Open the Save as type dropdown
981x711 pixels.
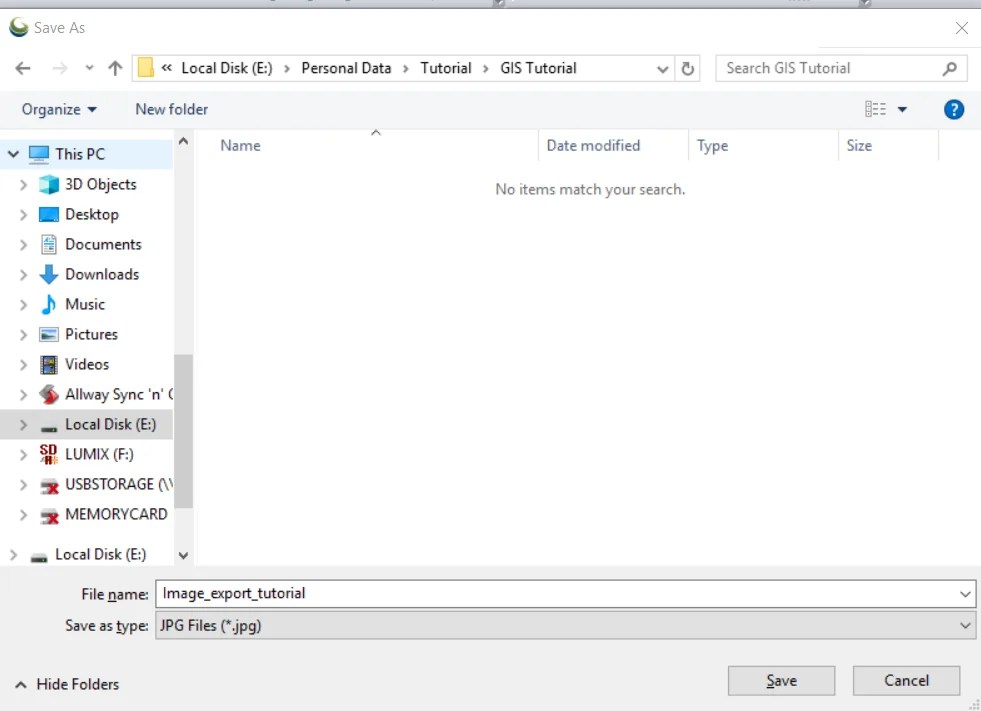pos(565,626)
